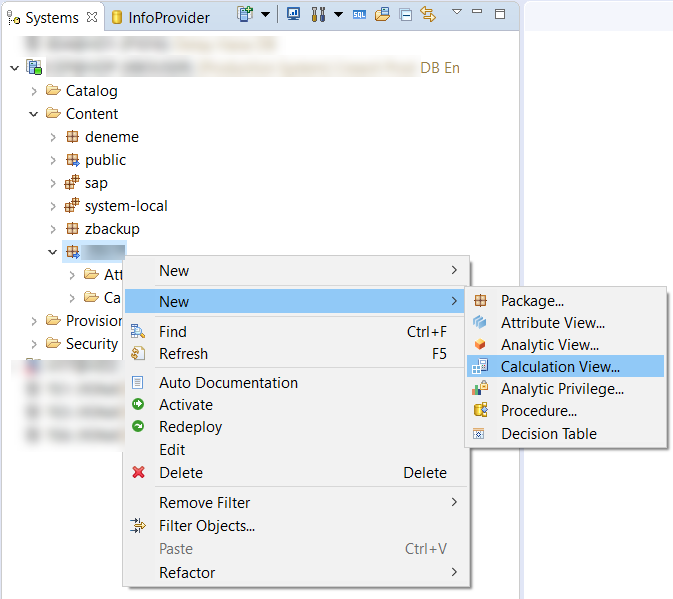Select the sap package
The height and width of the screenshot is (599, 673).
click(86, 183)
